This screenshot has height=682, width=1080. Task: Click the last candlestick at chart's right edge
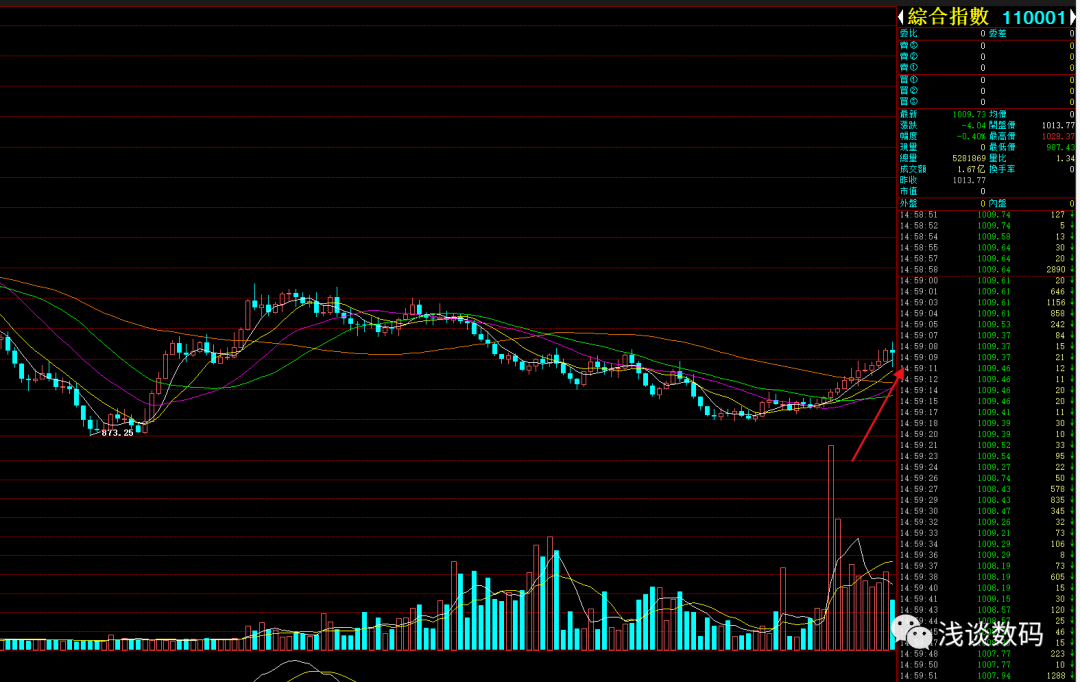893,354
